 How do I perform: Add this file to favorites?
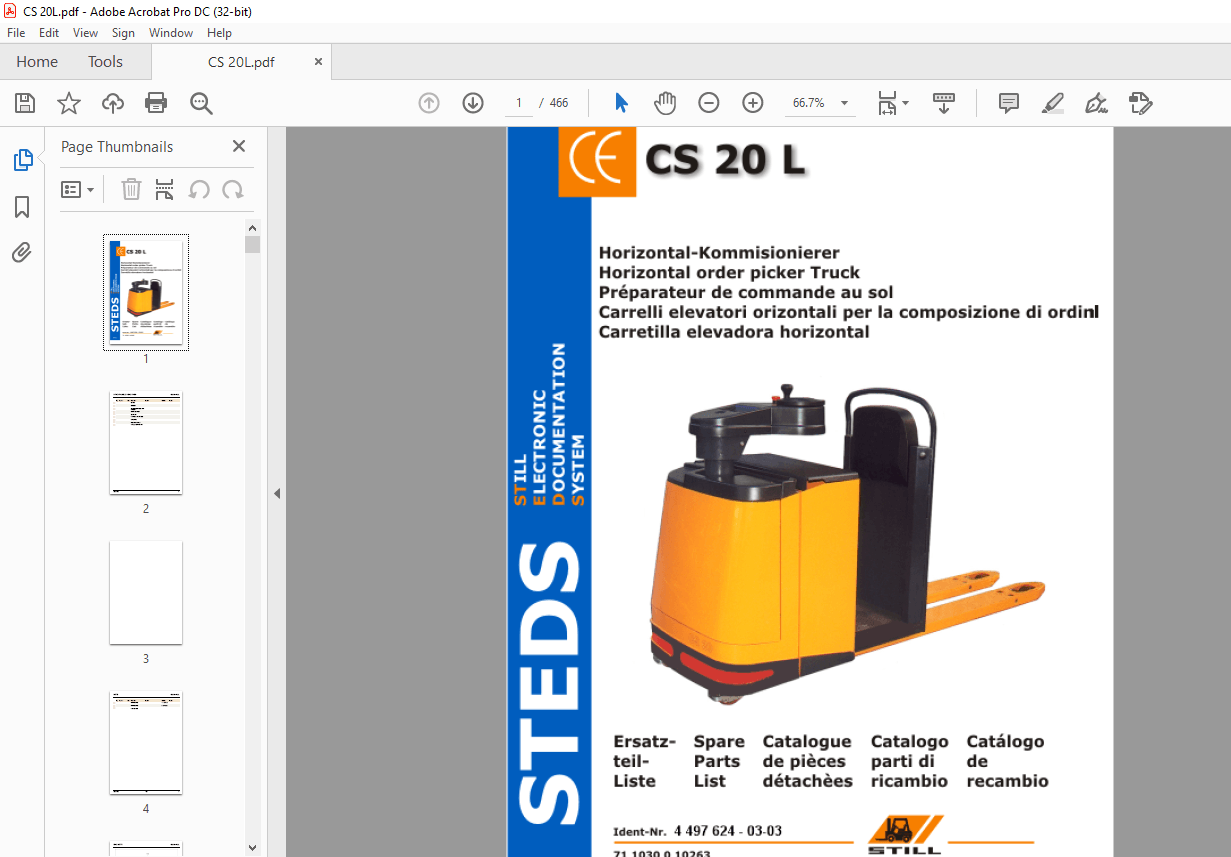point(68,103)
